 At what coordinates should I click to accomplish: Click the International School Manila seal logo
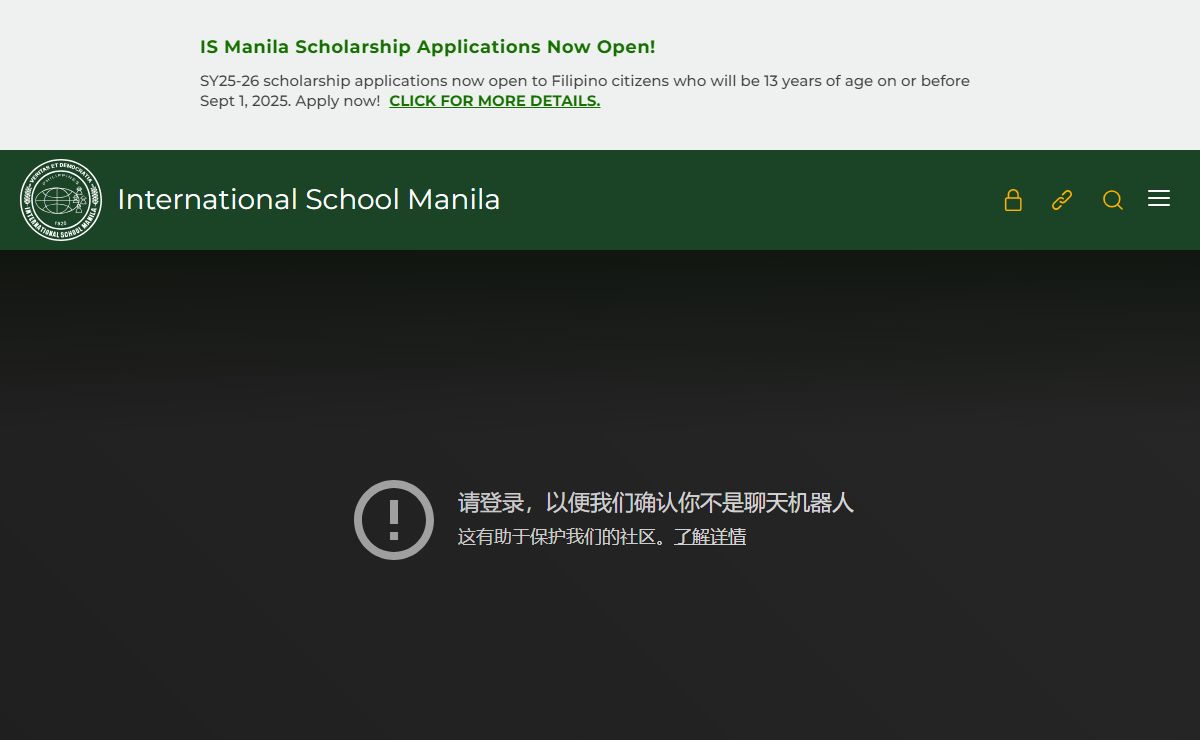[61, 200]
